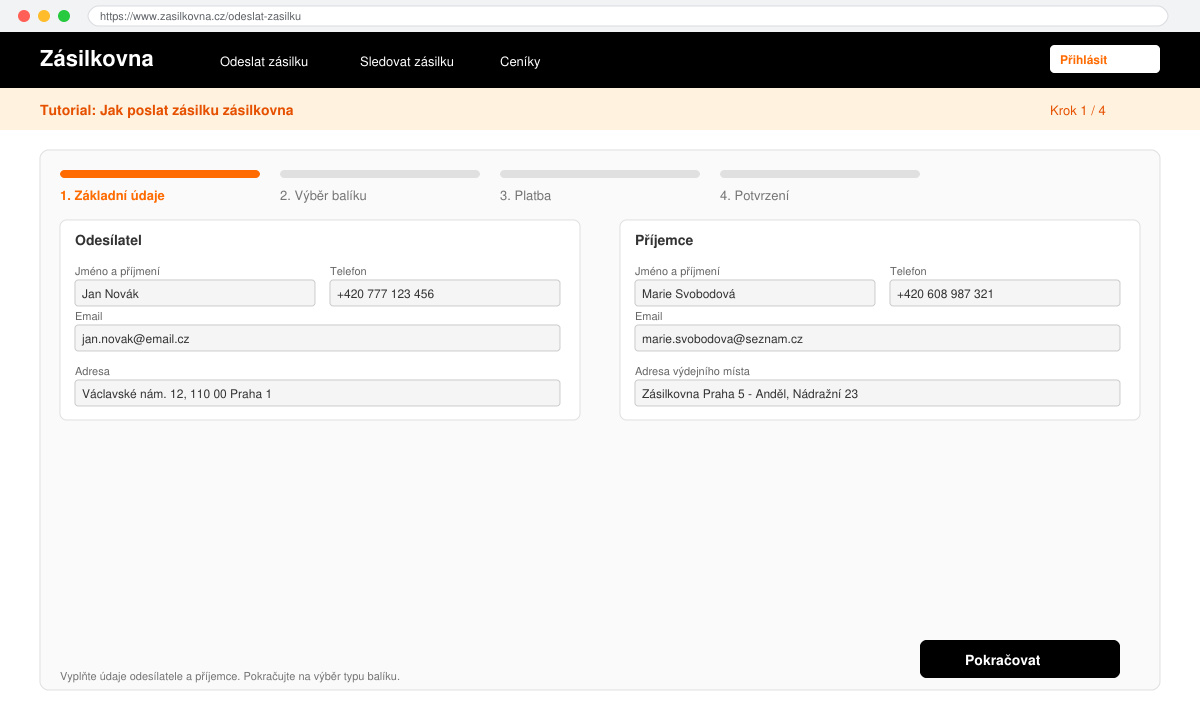The image size is (1200, 720).
Task: Click the Příjemce section heading
Action: point(664,240)
